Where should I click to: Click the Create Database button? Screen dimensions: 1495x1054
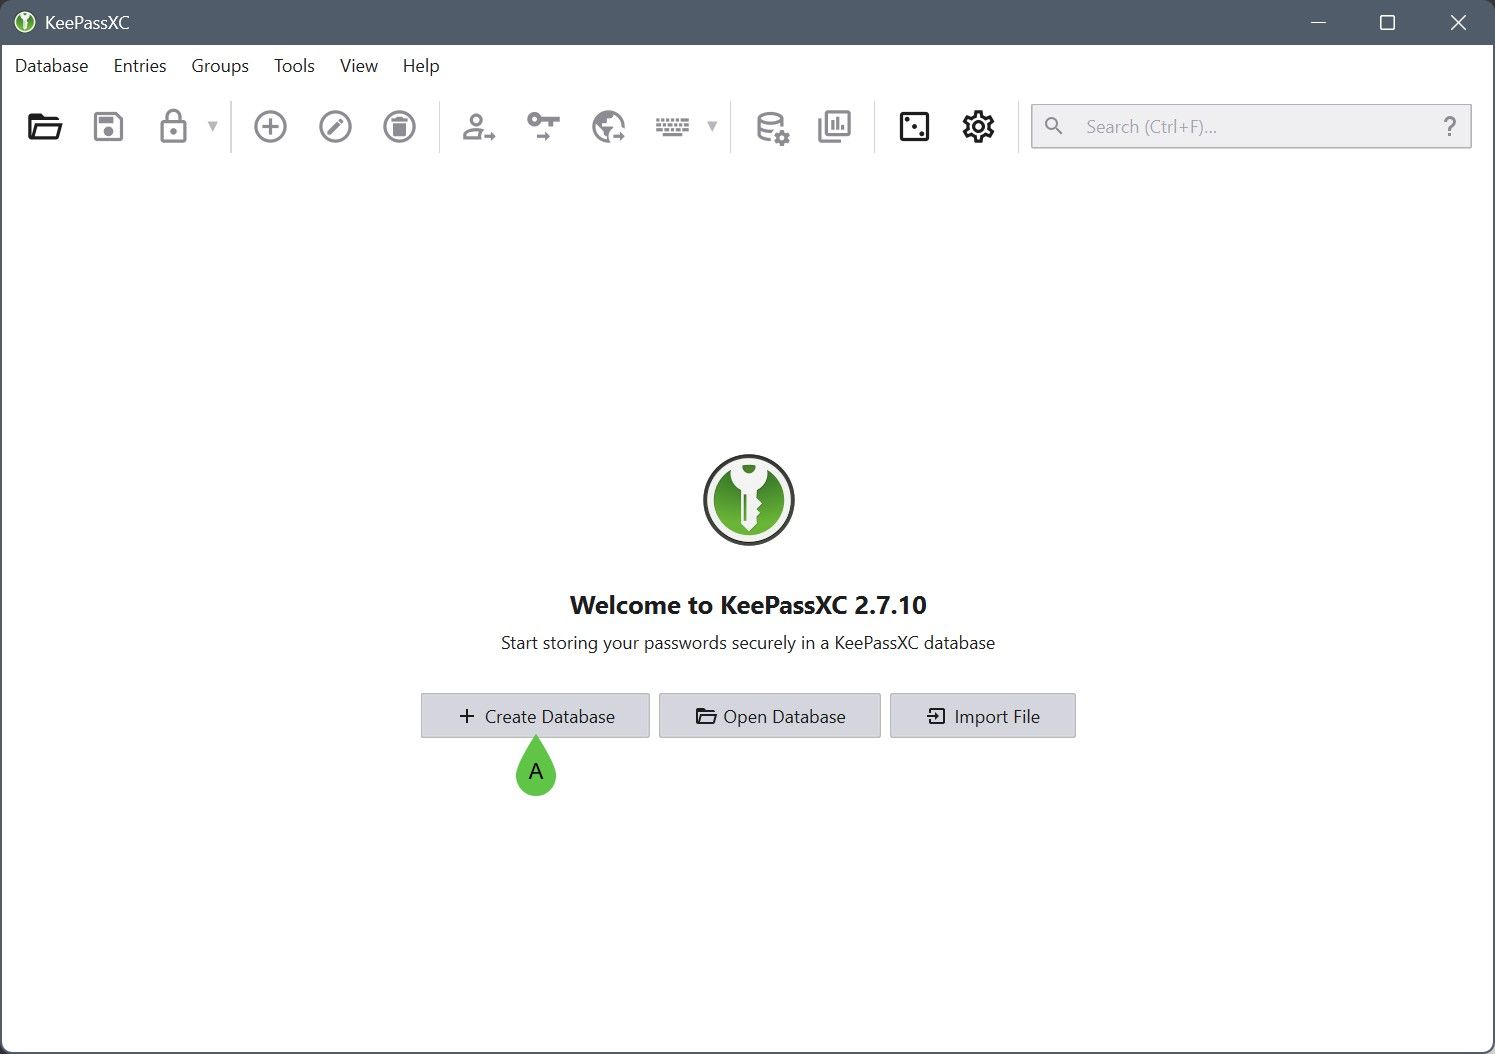click(x=535, y=716)
